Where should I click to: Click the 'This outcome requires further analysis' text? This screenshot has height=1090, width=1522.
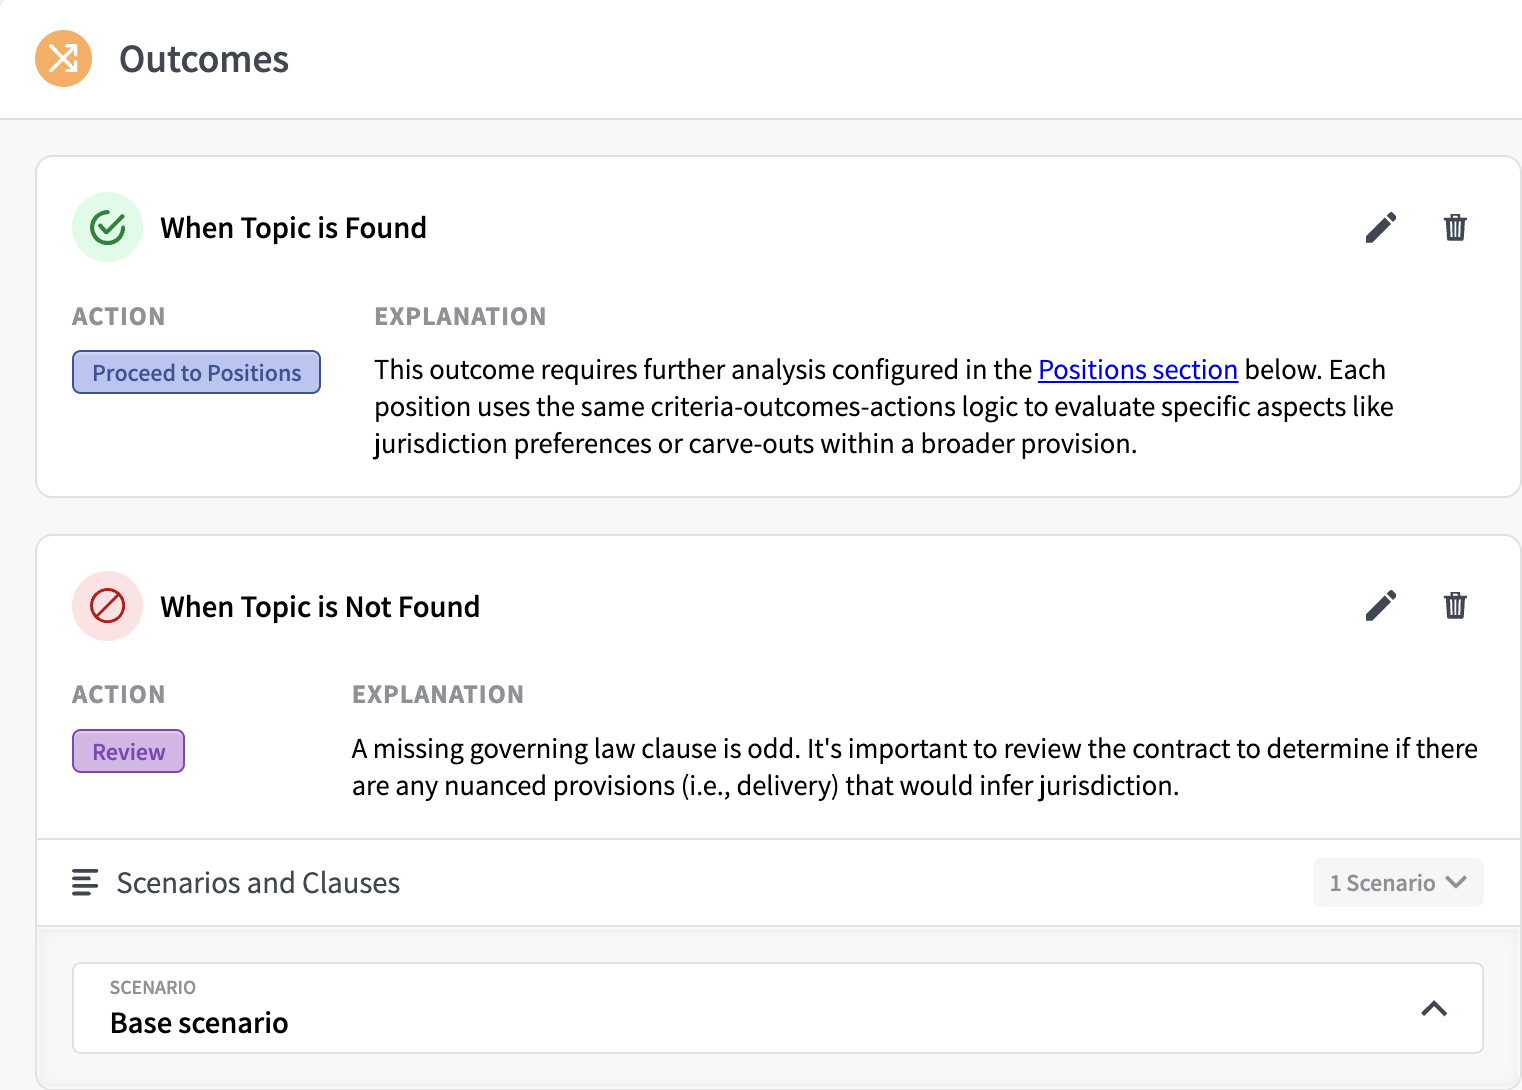884,407
